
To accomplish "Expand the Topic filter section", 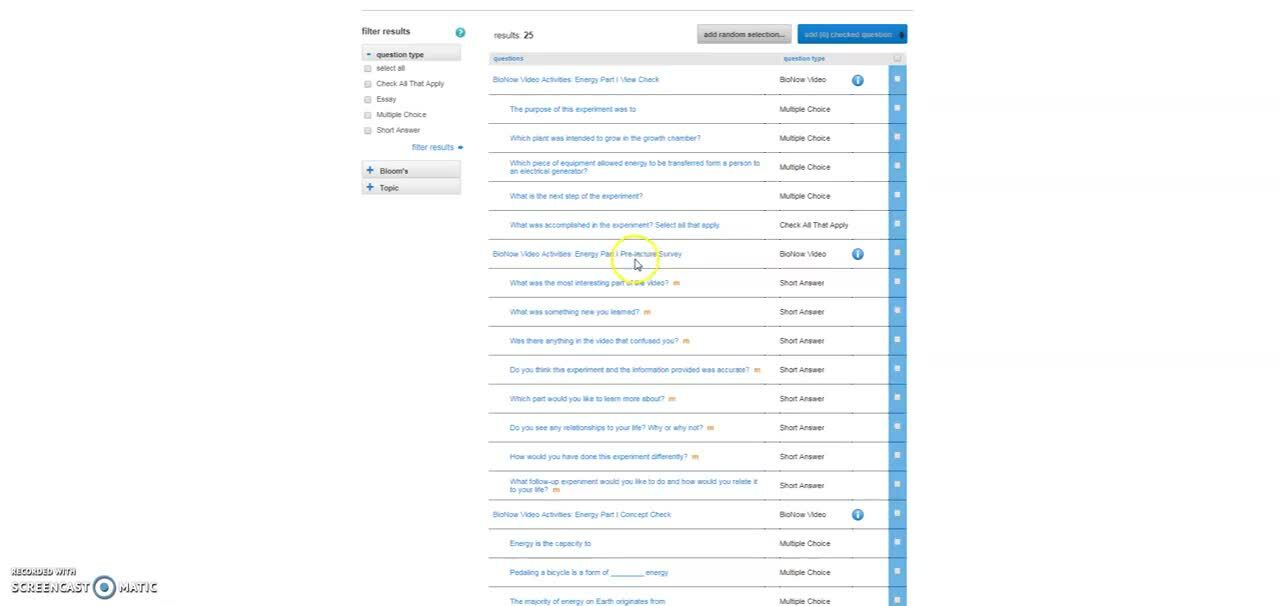I will pos(370,188).
